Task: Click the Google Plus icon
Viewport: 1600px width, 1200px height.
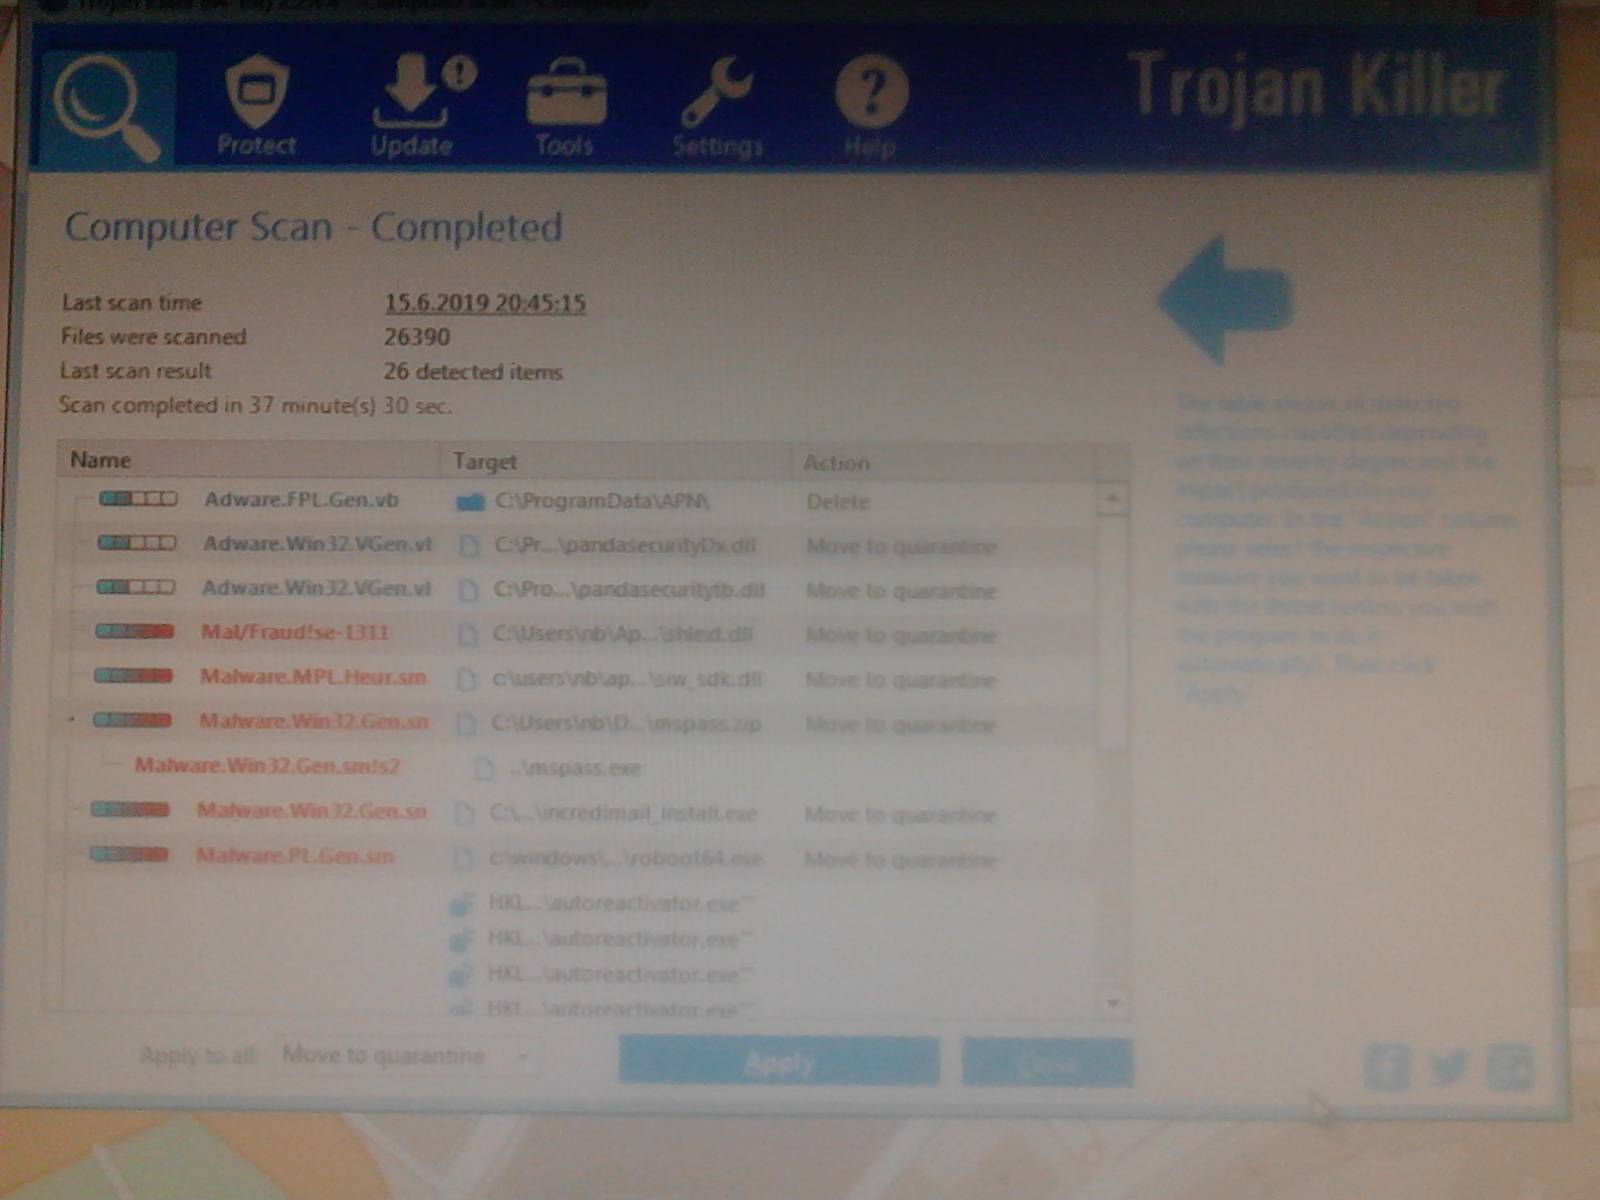Action: pos(1510,1067)
